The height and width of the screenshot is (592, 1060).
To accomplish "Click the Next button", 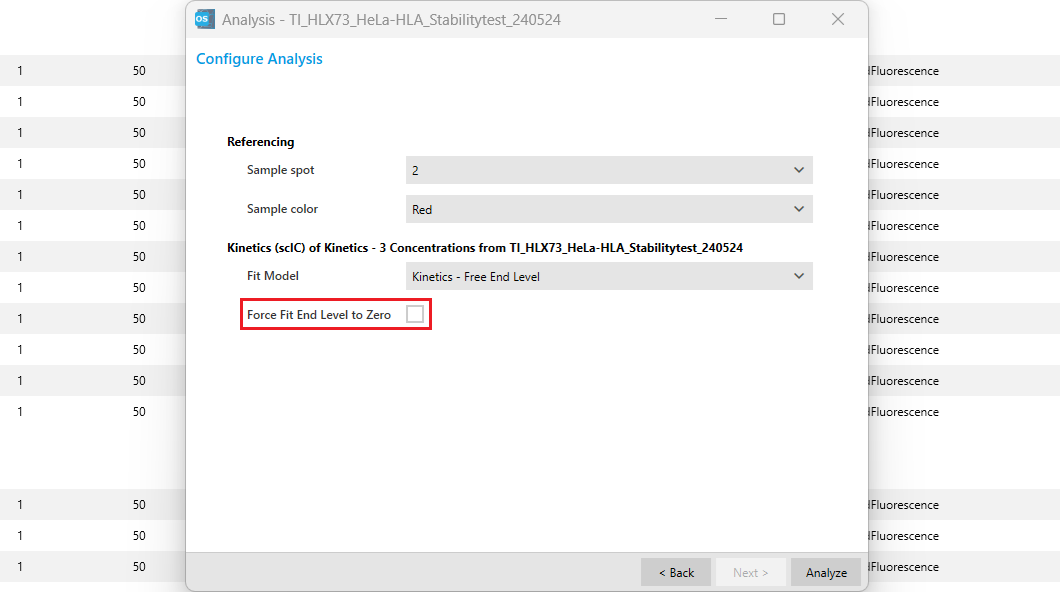I will tap(750, 573).
